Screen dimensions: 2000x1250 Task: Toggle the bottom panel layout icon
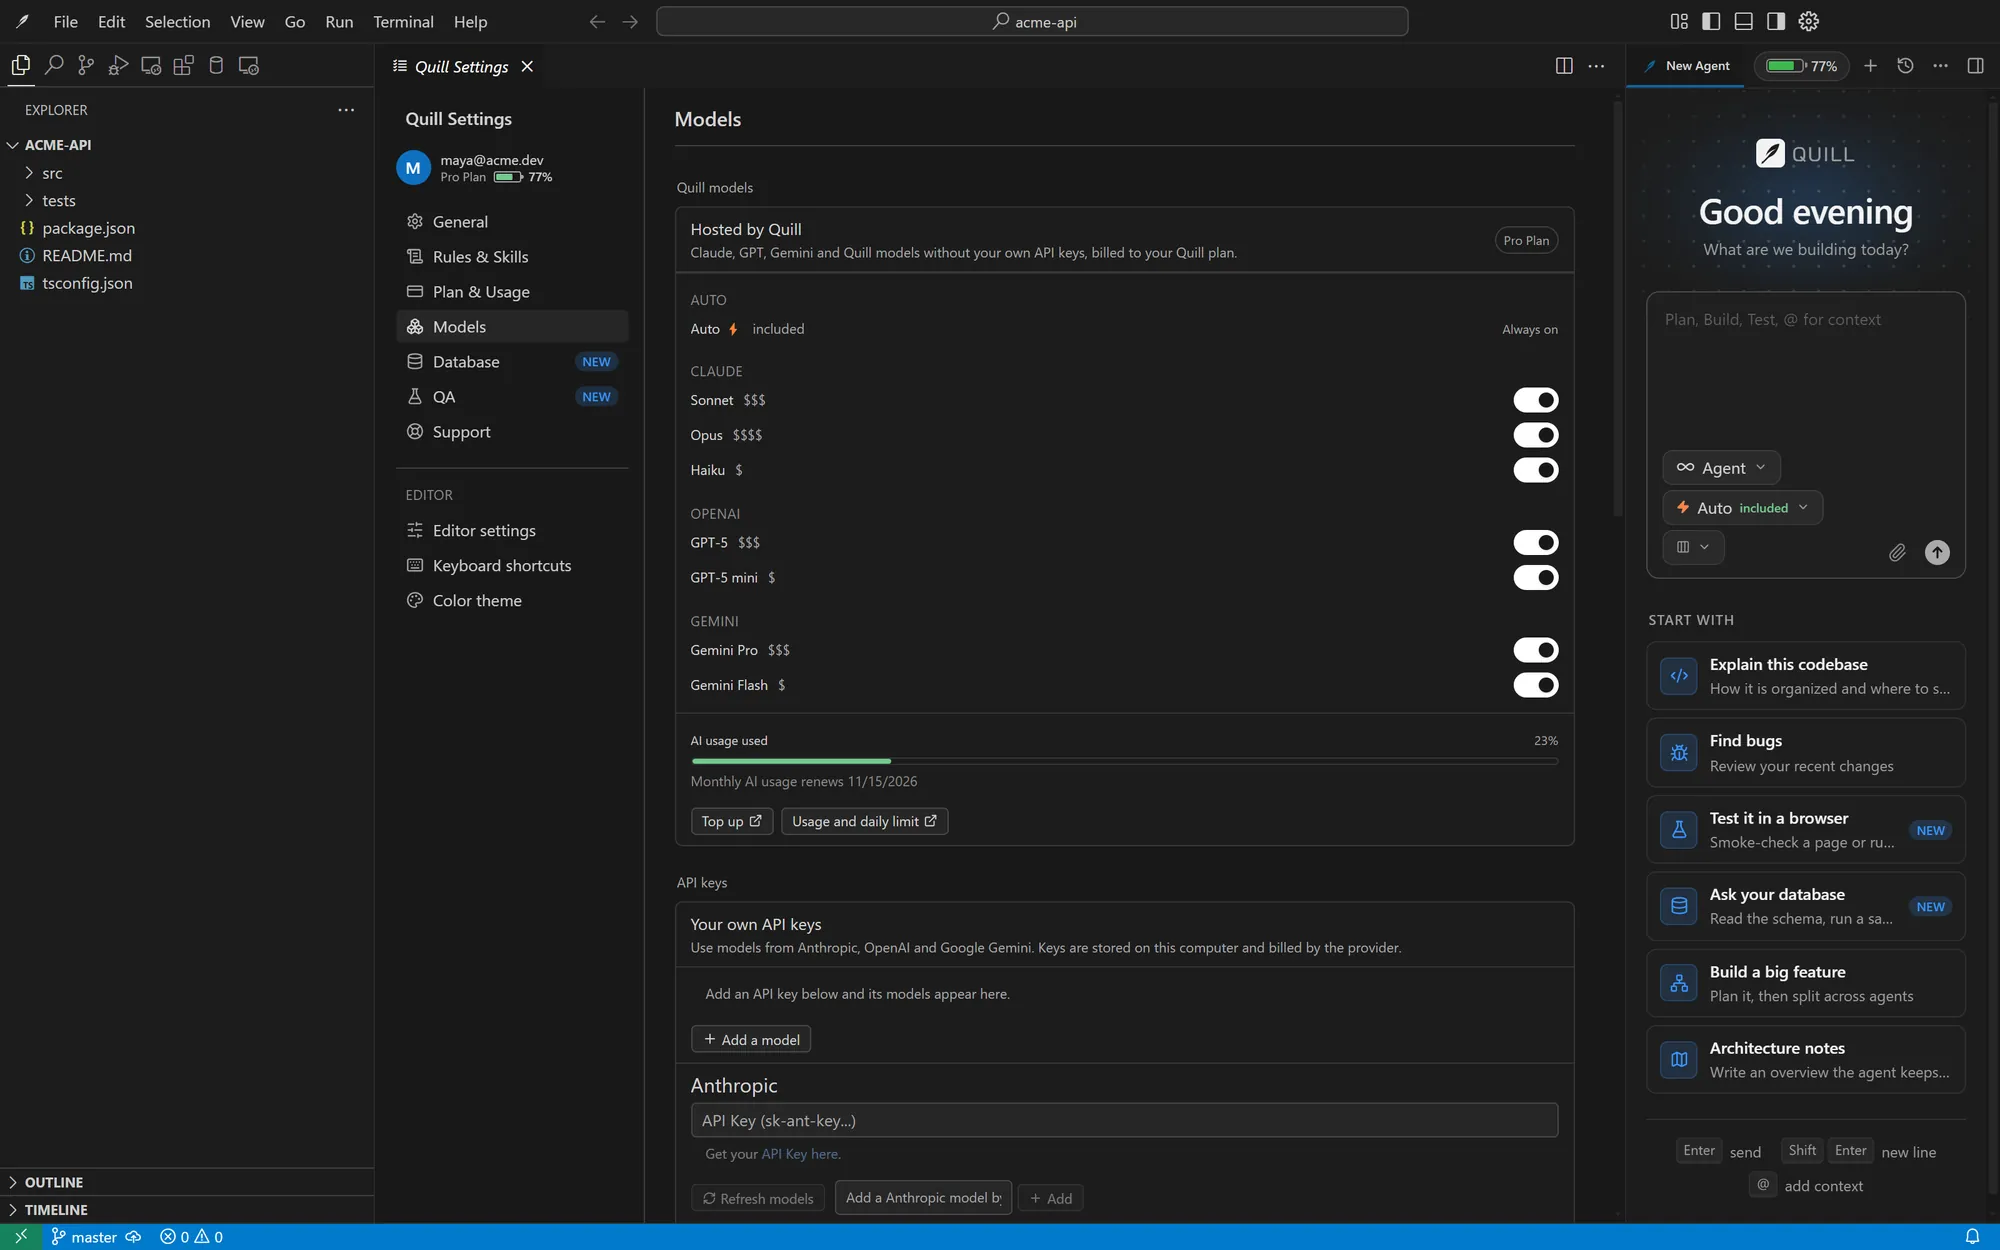click(x=1743, y=21)
